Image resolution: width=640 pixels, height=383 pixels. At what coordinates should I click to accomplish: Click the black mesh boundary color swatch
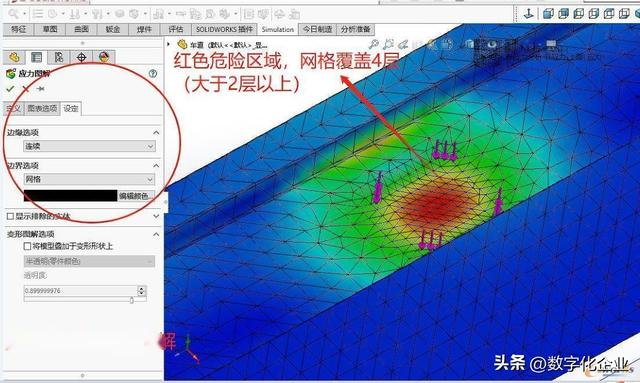pos(70,196)
